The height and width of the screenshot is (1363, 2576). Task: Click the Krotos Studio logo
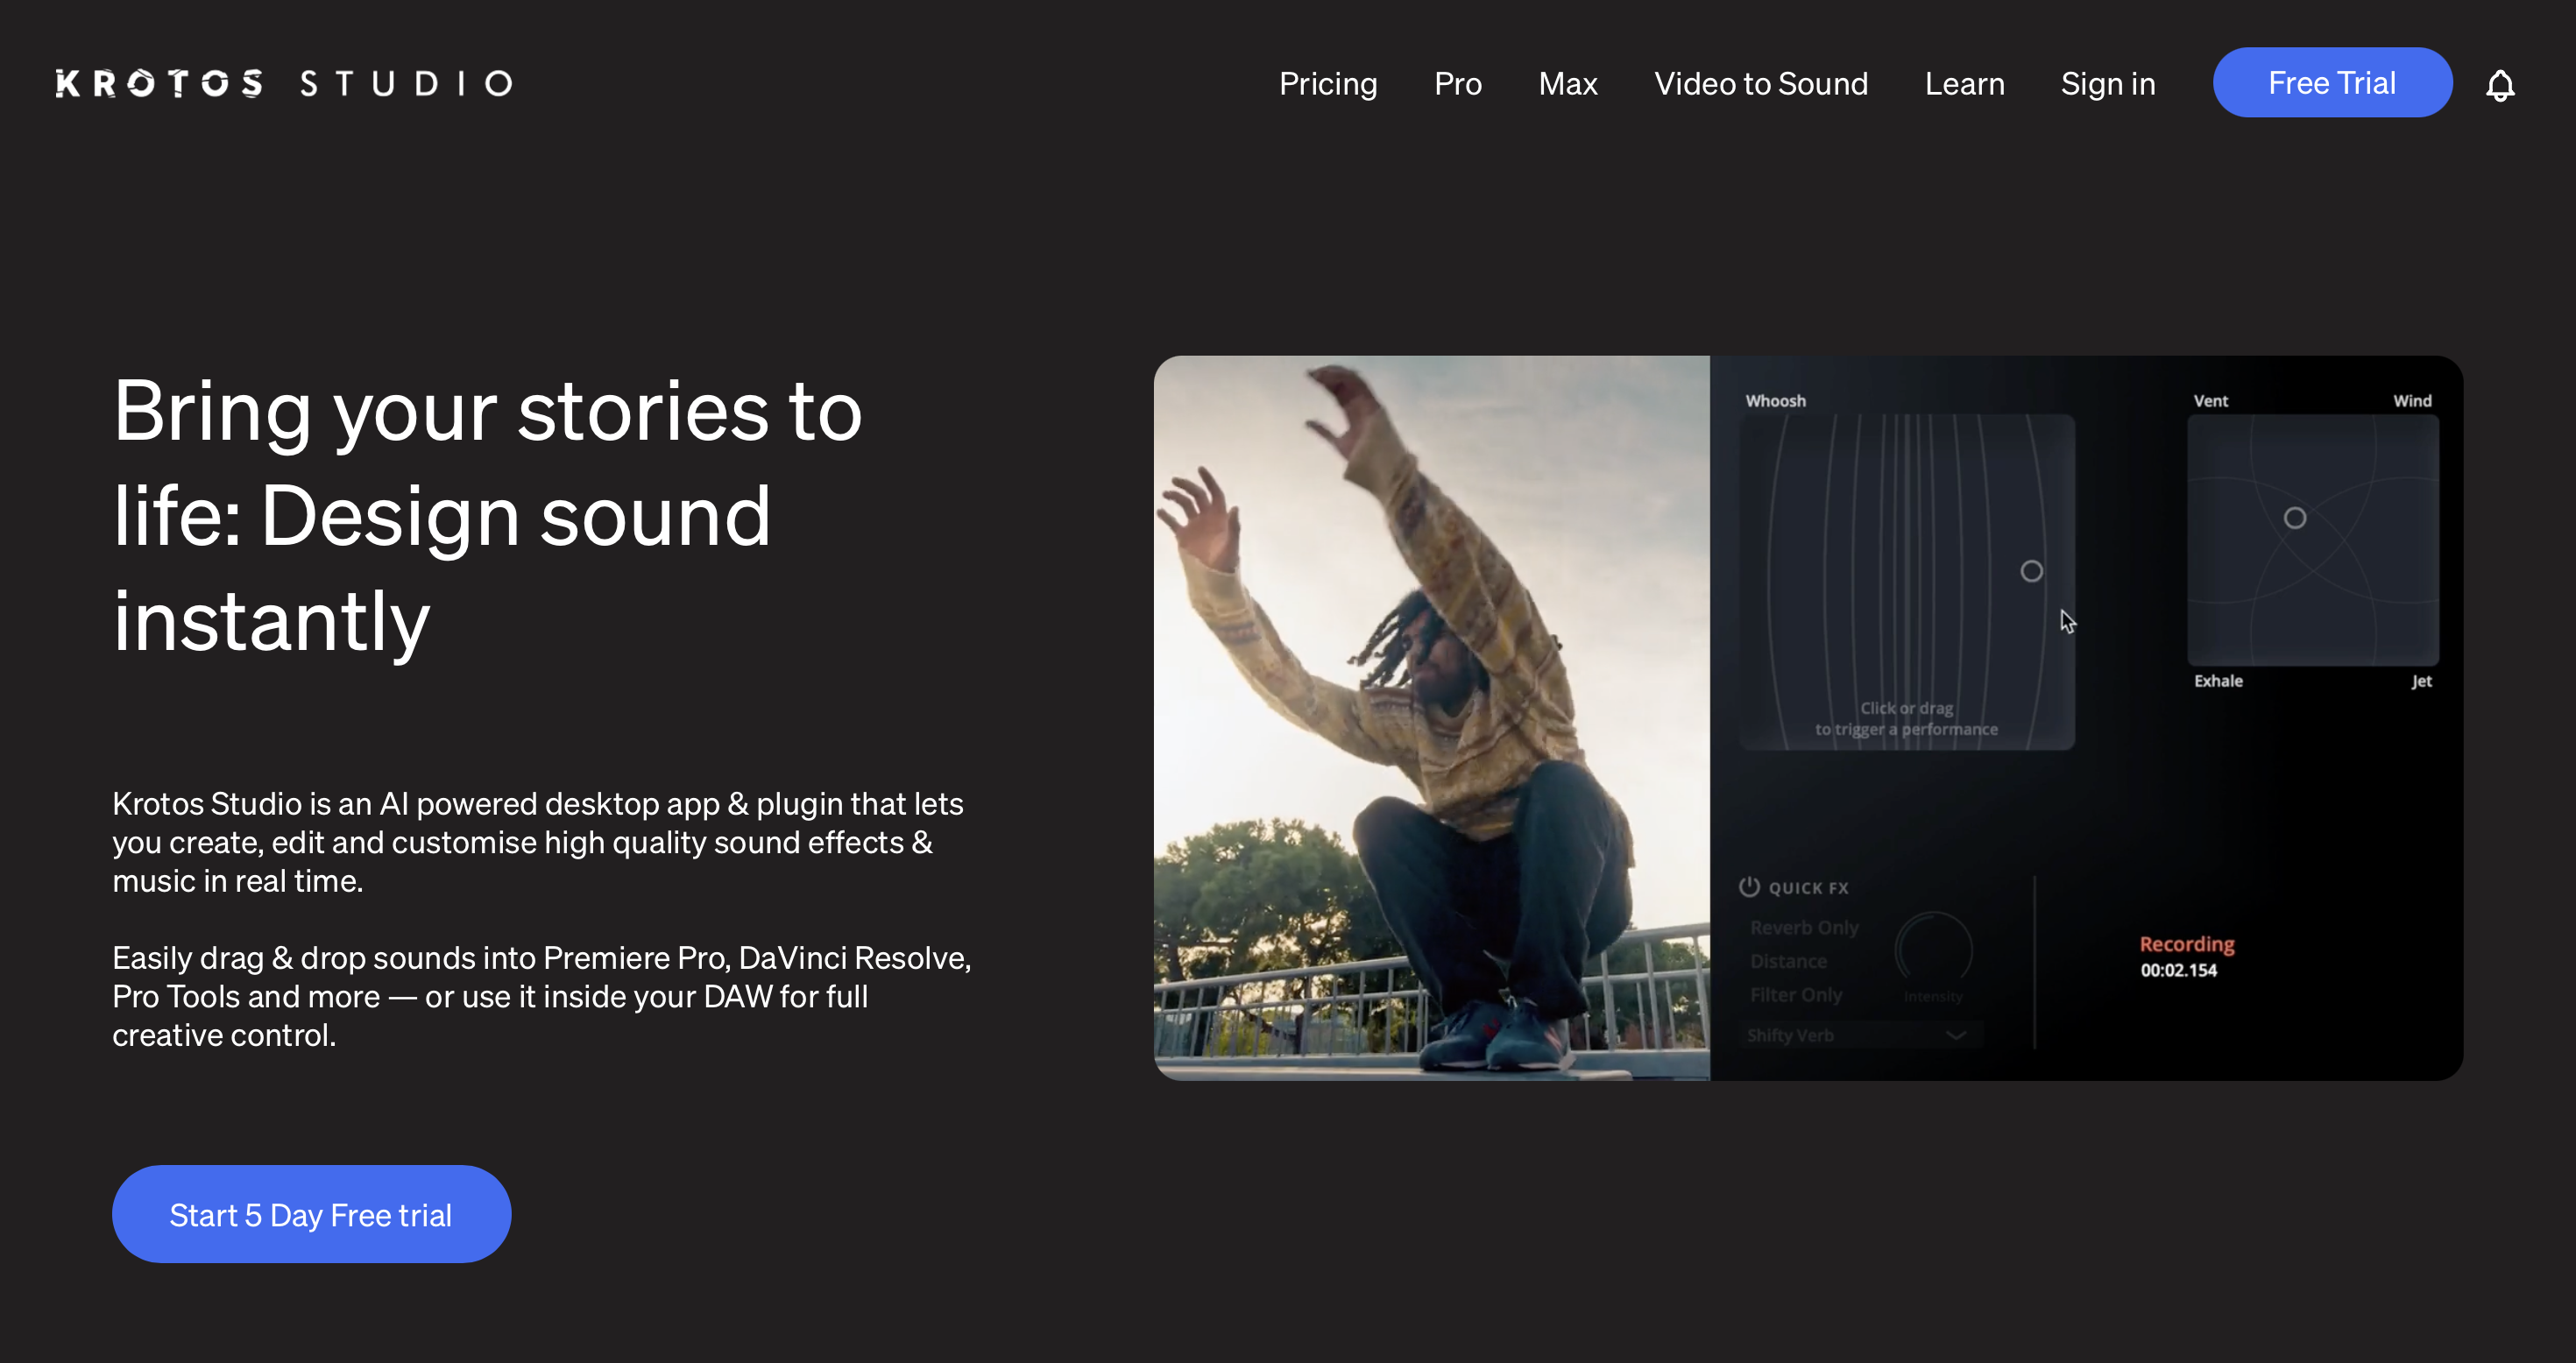coord(284,83)
